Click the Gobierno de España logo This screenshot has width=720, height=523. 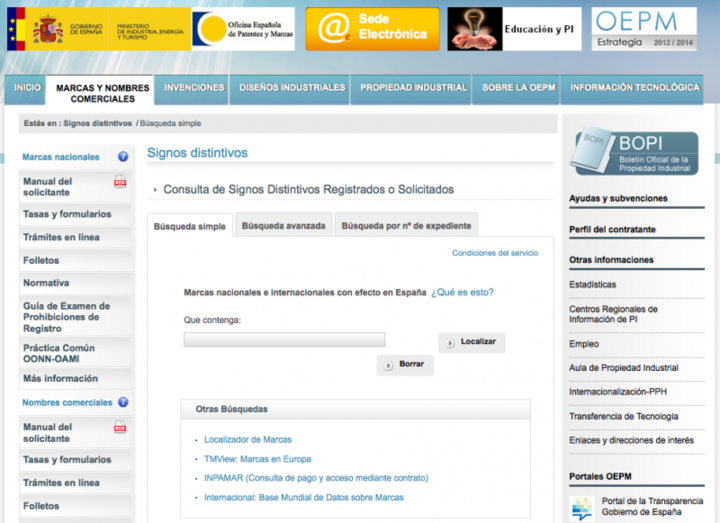click(x=95, y=29)
